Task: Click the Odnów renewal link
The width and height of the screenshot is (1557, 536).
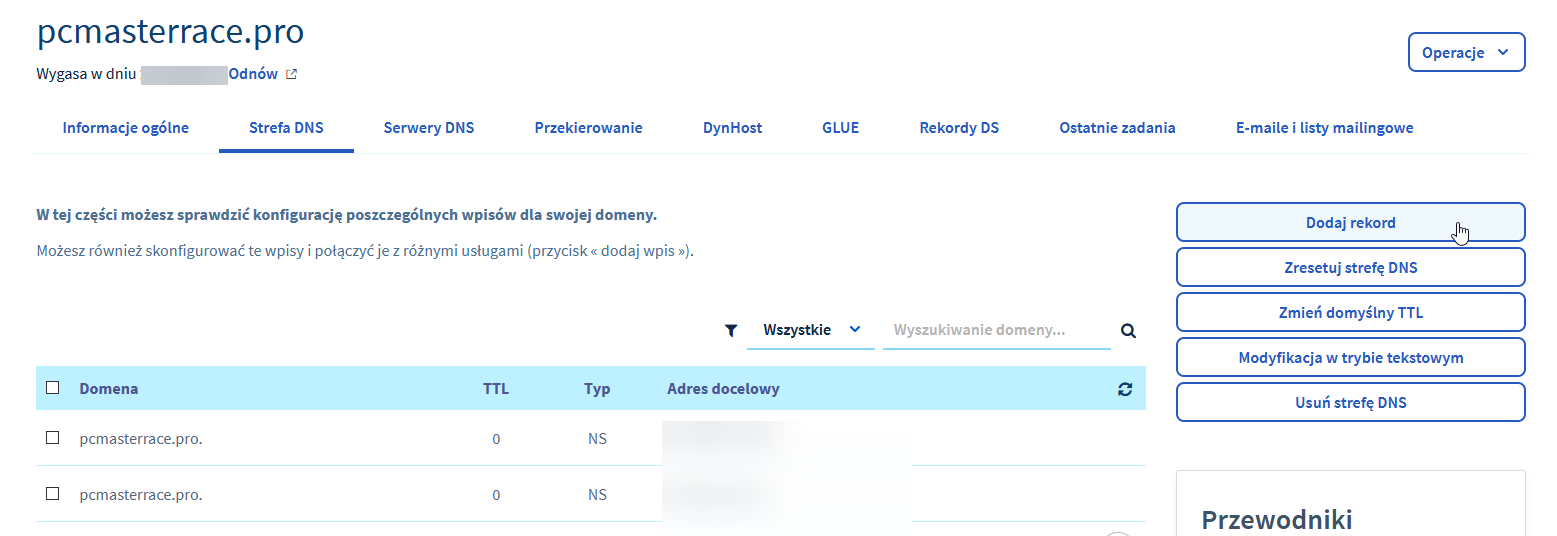Action: (x=253, y=74)
